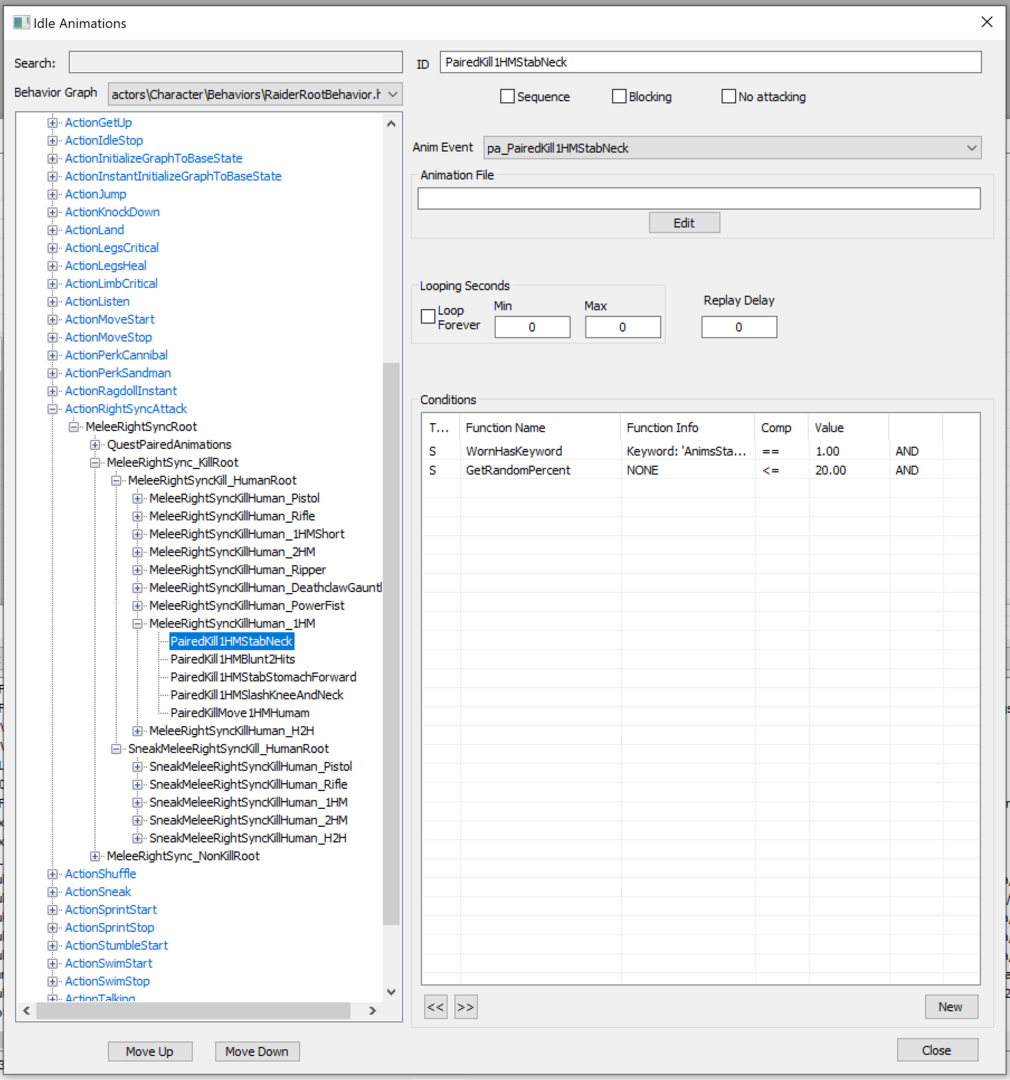Click the tree vertical scrollbar thumb
Screen dimensions: 1010x1080
coord(391,643)
